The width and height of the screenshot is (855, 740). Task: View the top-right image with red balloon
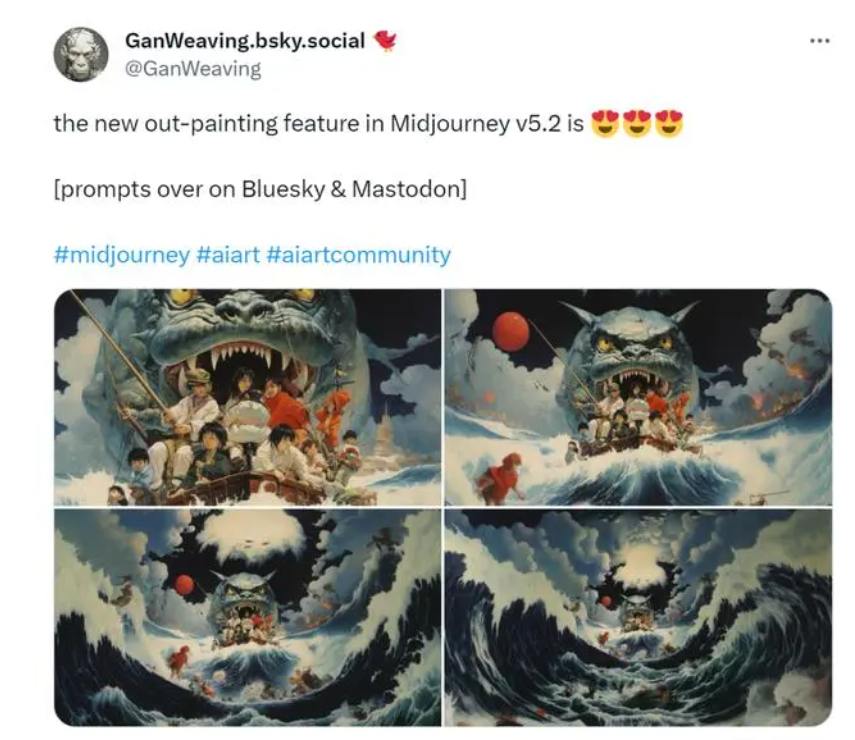coord(639,397)
